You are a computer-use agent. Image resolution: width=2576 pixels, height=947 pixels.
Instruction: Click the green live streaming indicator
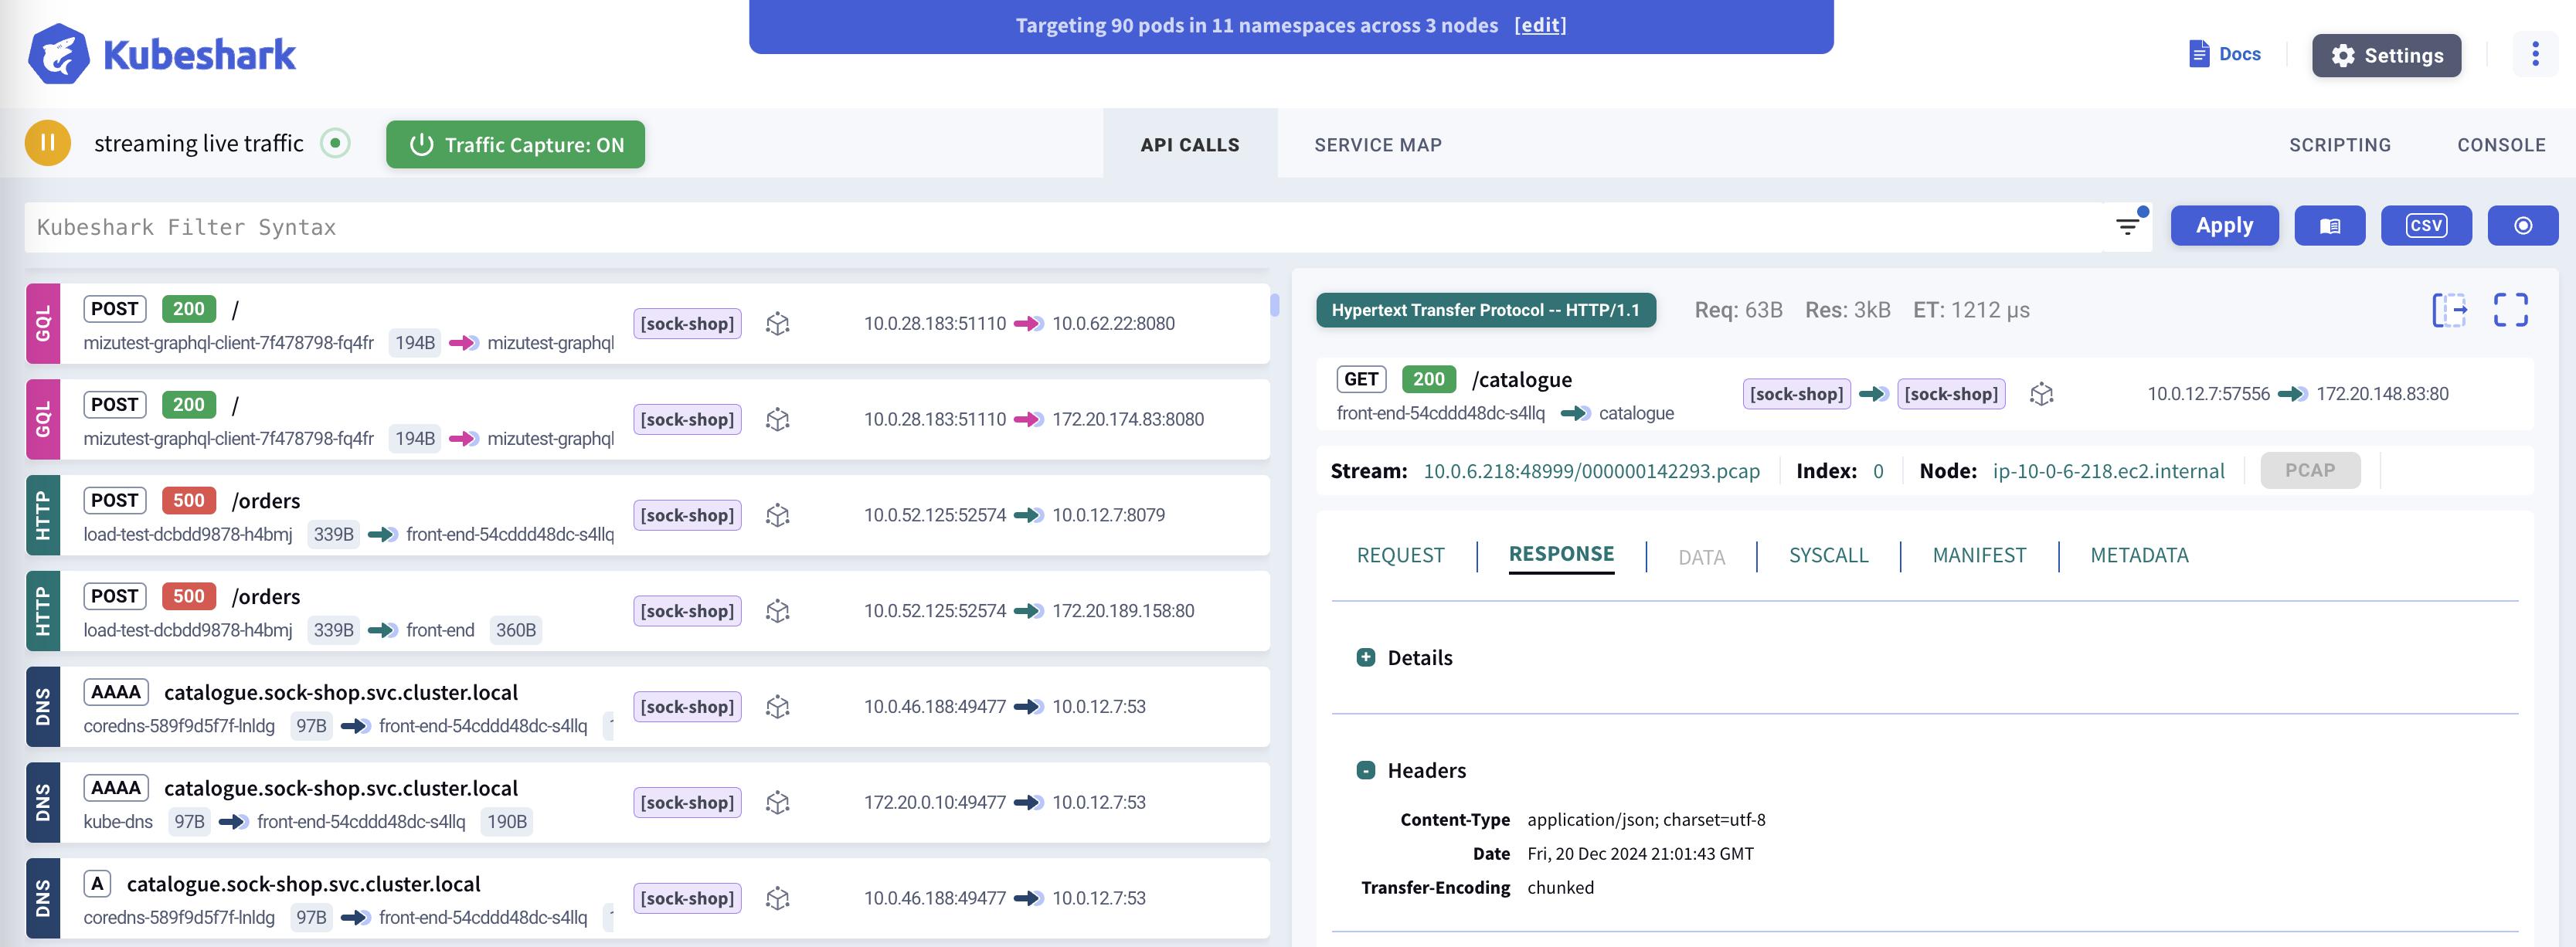tap(336, 142)
